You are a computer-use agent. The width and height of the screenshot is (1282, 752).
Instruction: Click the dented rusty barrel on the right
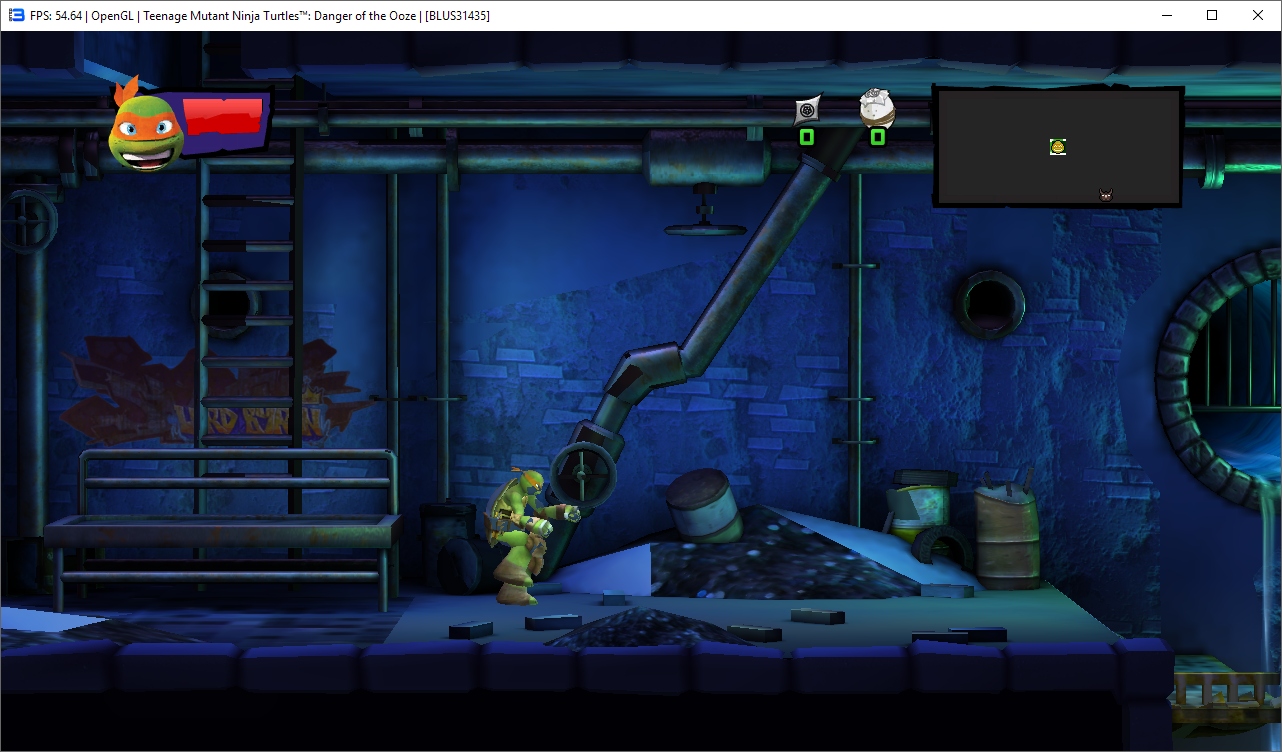pyautogui.click(x=1008, y=534)
